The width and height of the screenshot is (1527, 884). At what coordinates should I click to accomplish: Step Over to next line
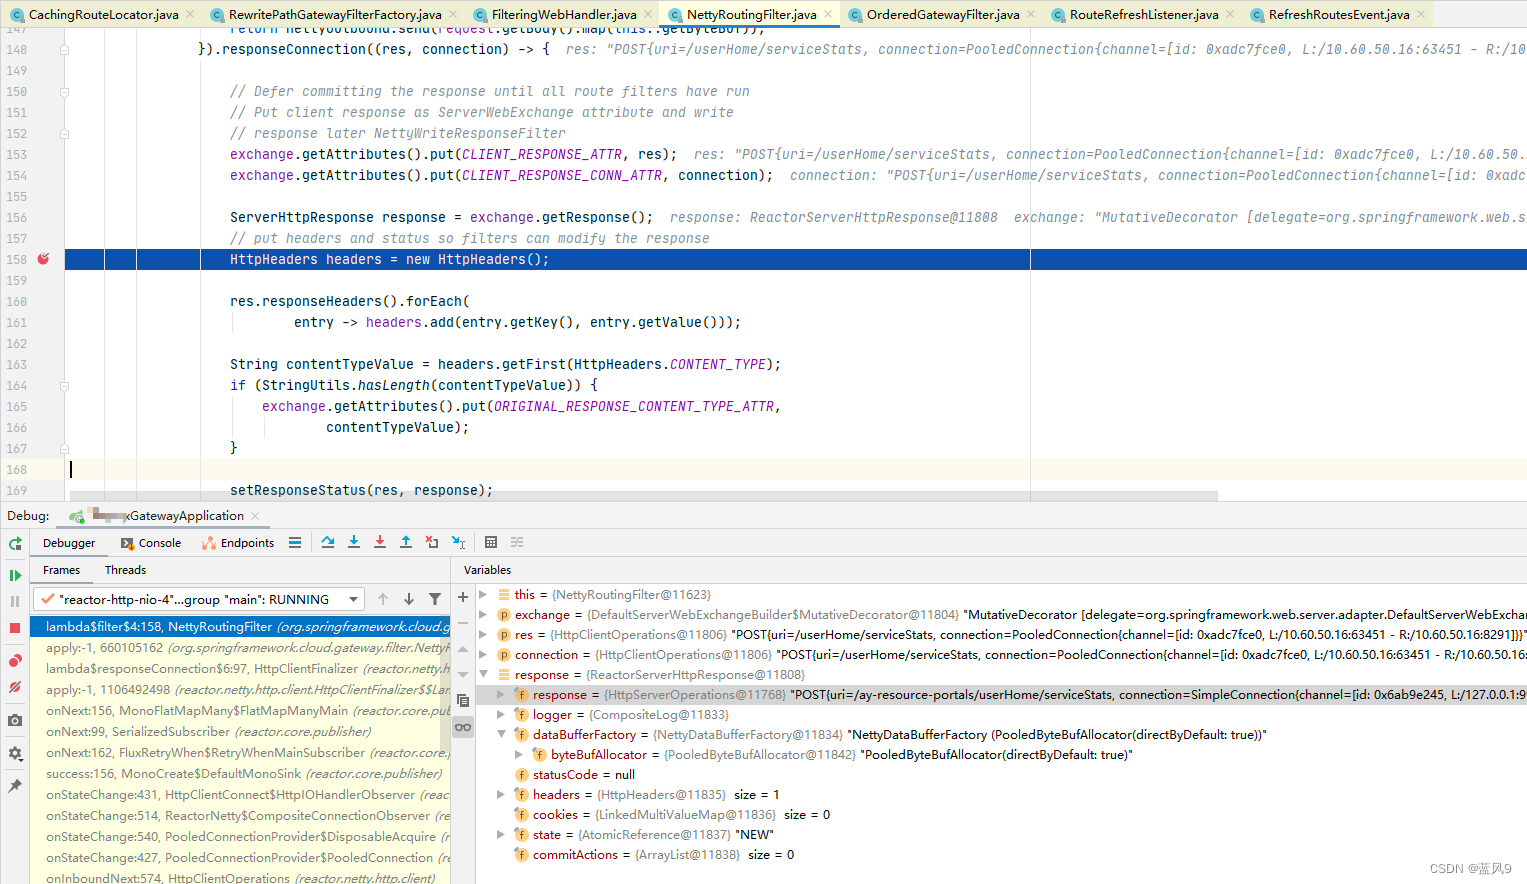pos(328,542)
